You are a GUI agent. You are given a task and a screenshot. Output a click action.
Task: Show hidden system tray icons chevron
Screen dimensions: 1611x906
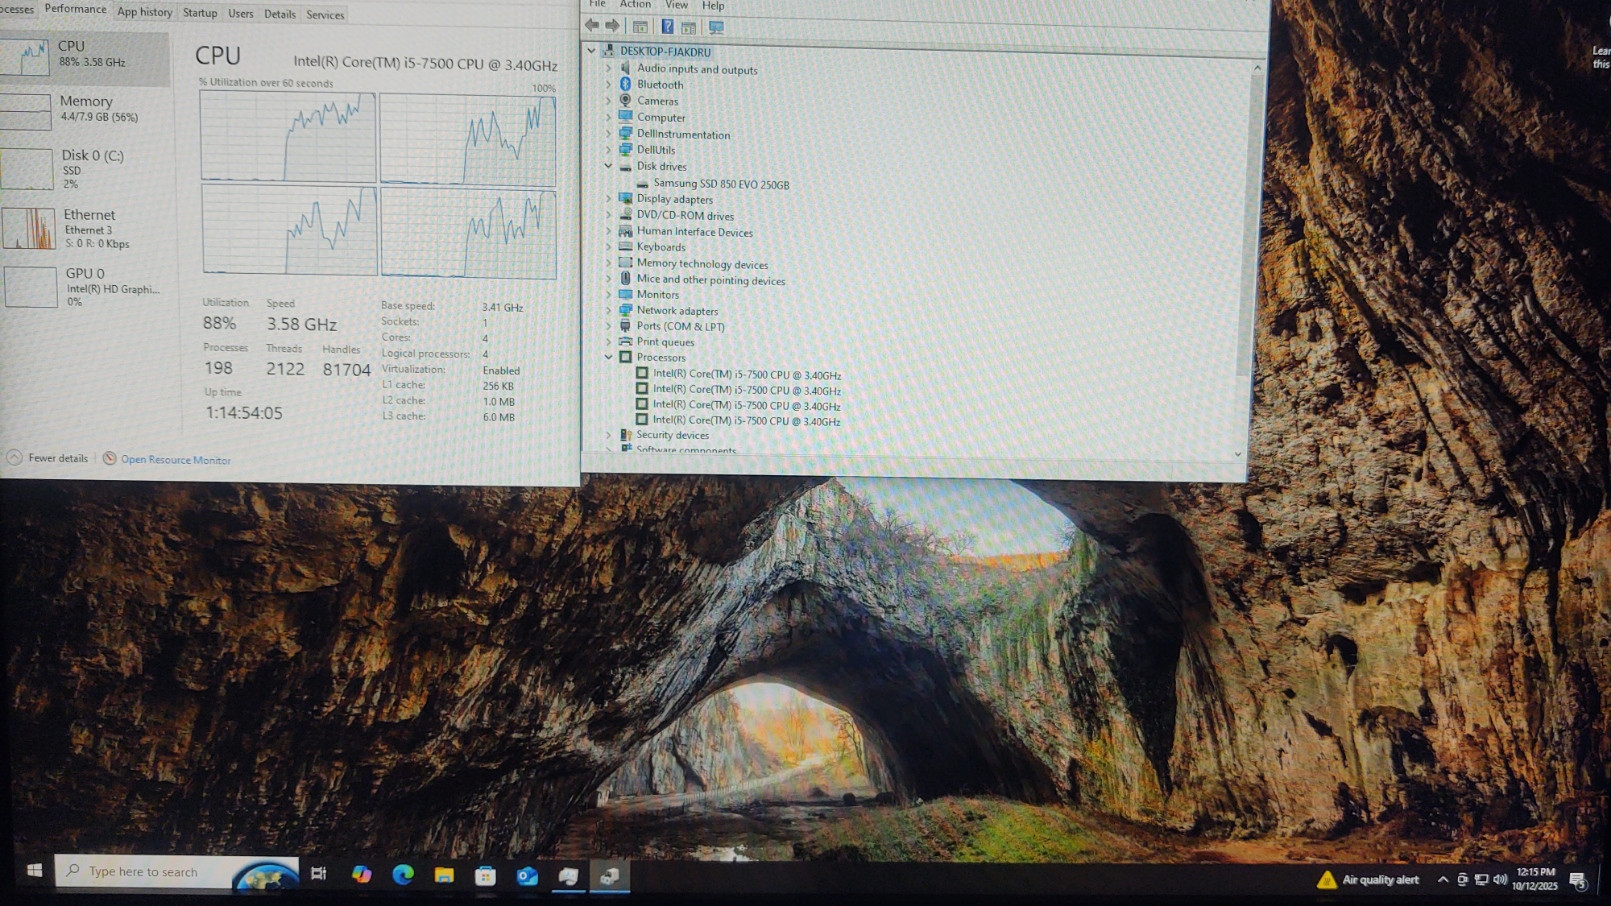[1442, 880]
